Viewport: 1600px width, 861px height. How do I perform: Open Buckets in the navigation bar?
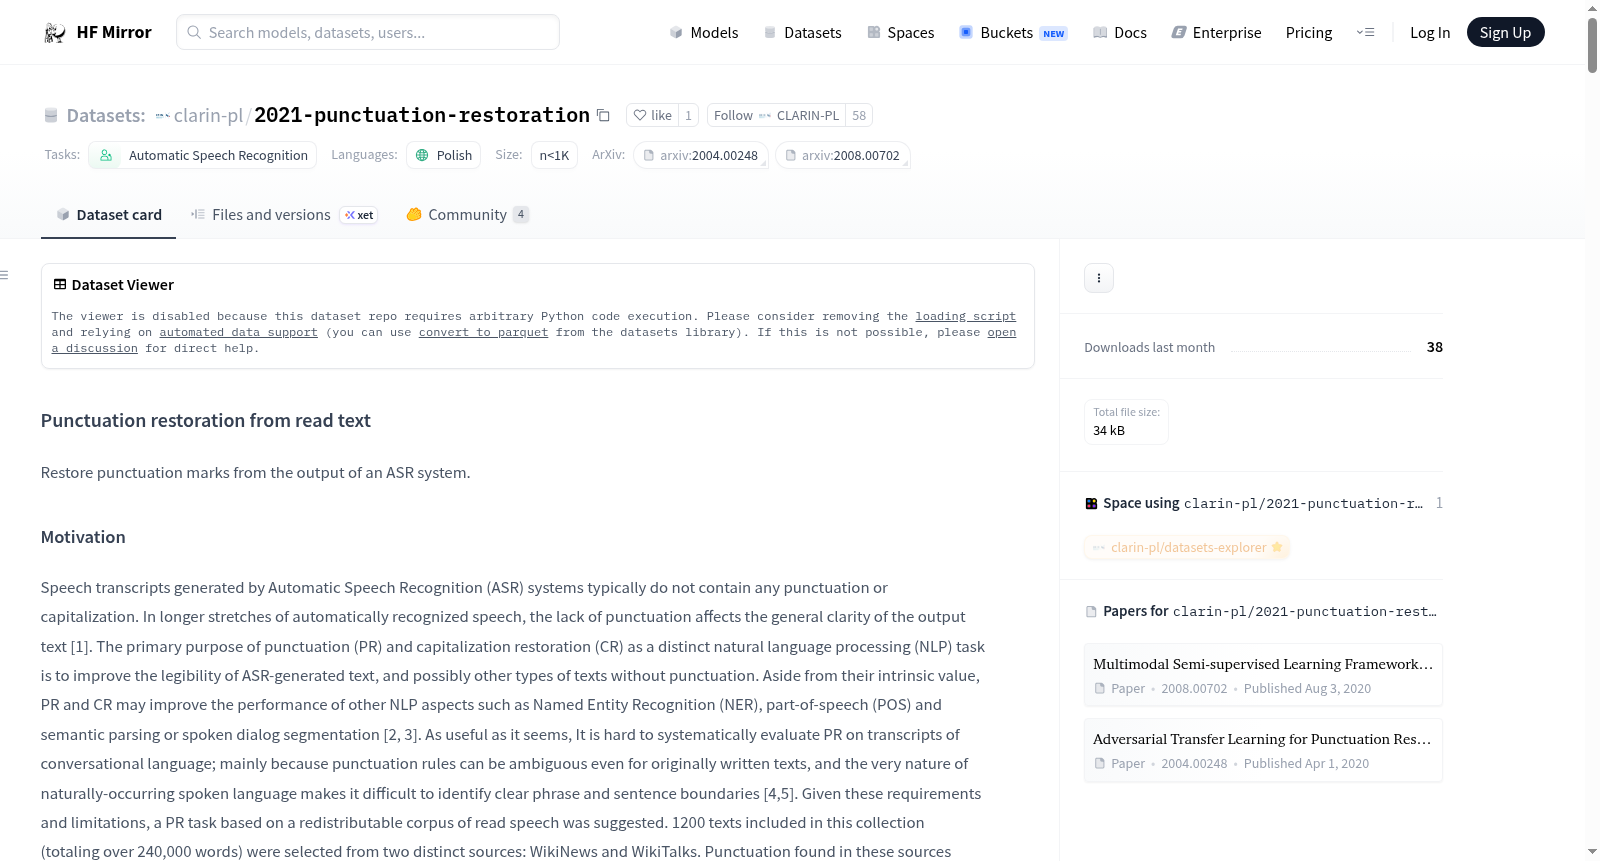[1013, 32]
